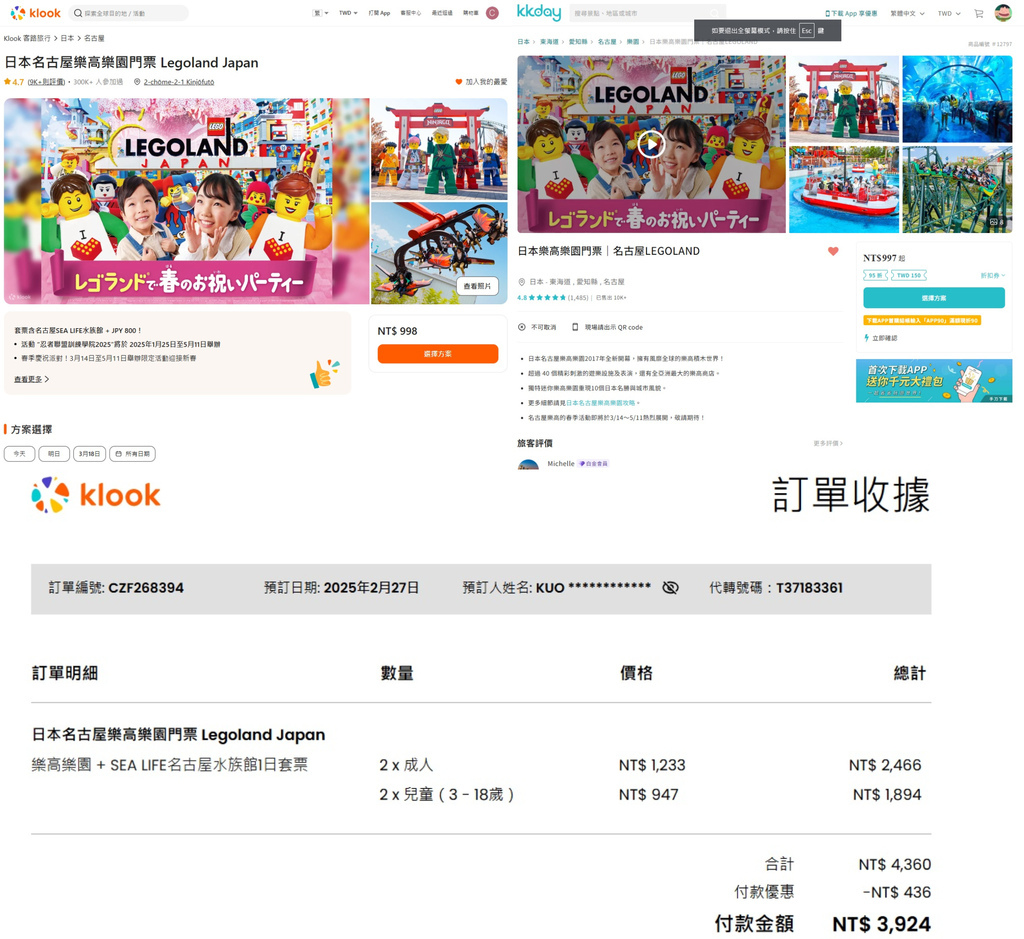Click the kkday logo in header
The width and height of the screenshot is (1024, 939).
tap(539, 12)
